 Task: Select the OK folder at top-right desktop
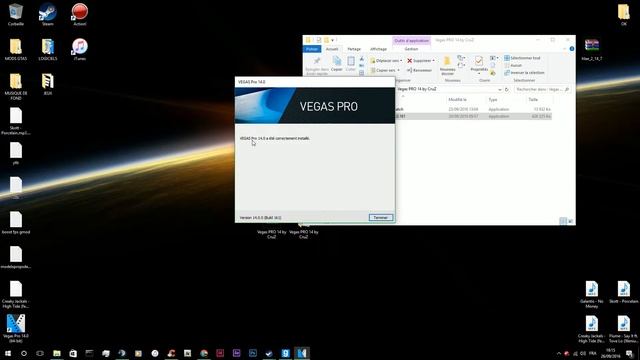624,15
